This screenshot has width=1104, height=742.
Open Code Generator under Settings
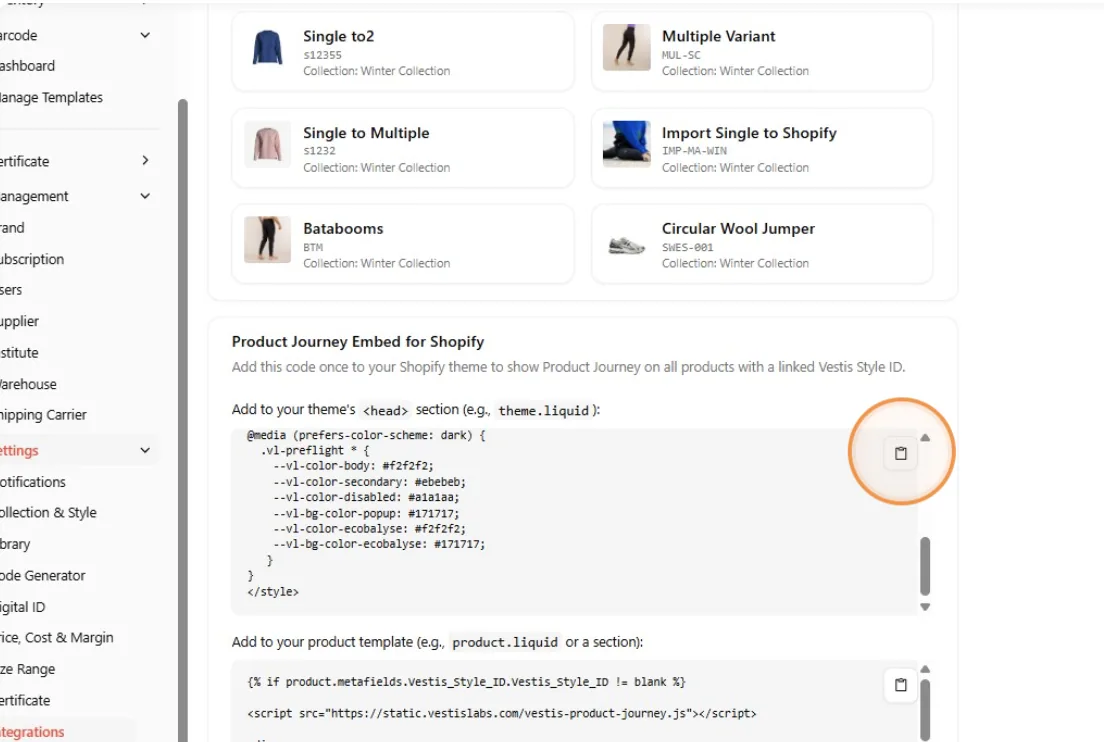43,575
